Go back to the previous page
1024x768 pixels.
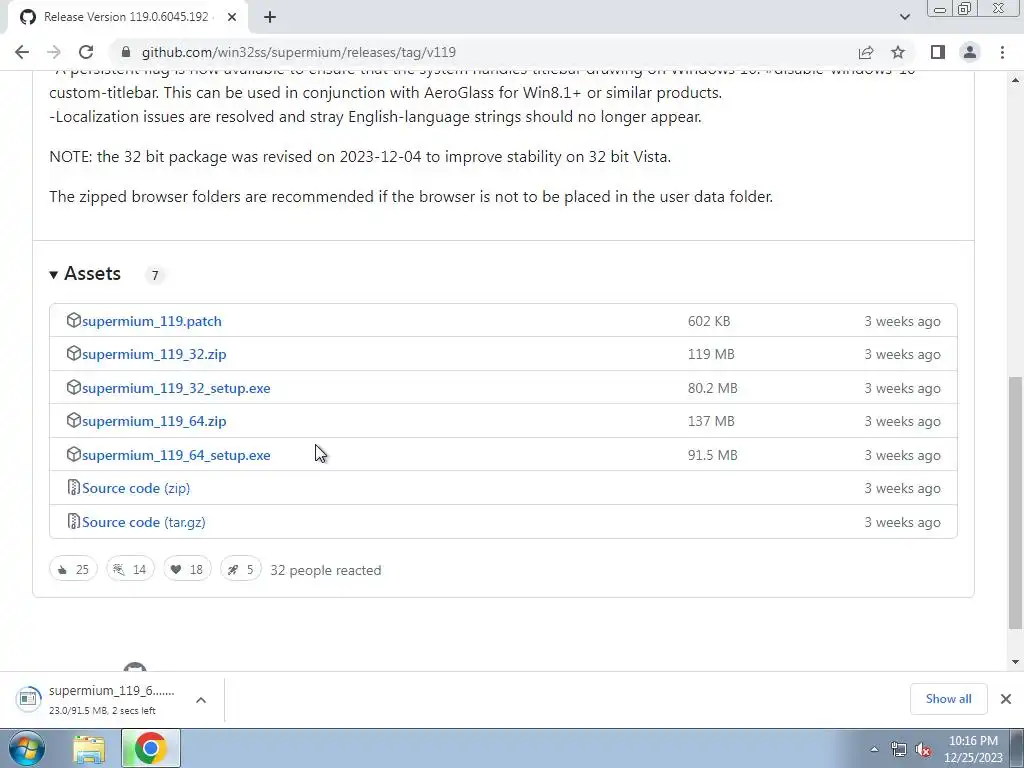coord(22,52)
